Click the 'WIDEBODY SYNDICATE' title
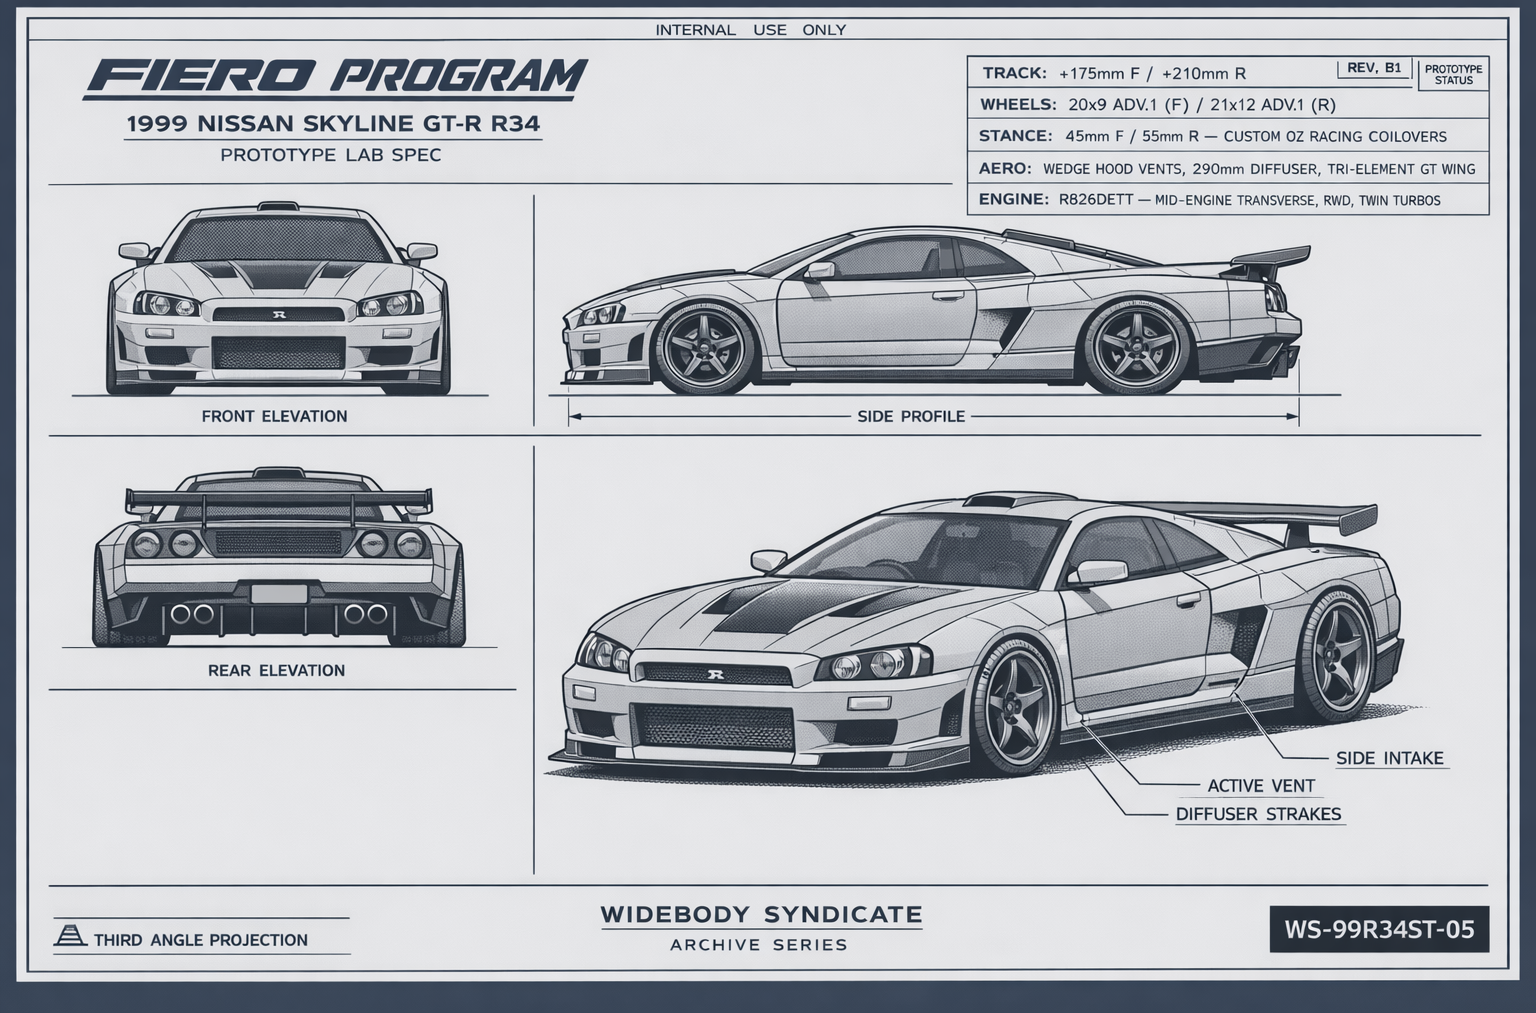Viewport: 1536px width, 1013px height. point(761,914)
